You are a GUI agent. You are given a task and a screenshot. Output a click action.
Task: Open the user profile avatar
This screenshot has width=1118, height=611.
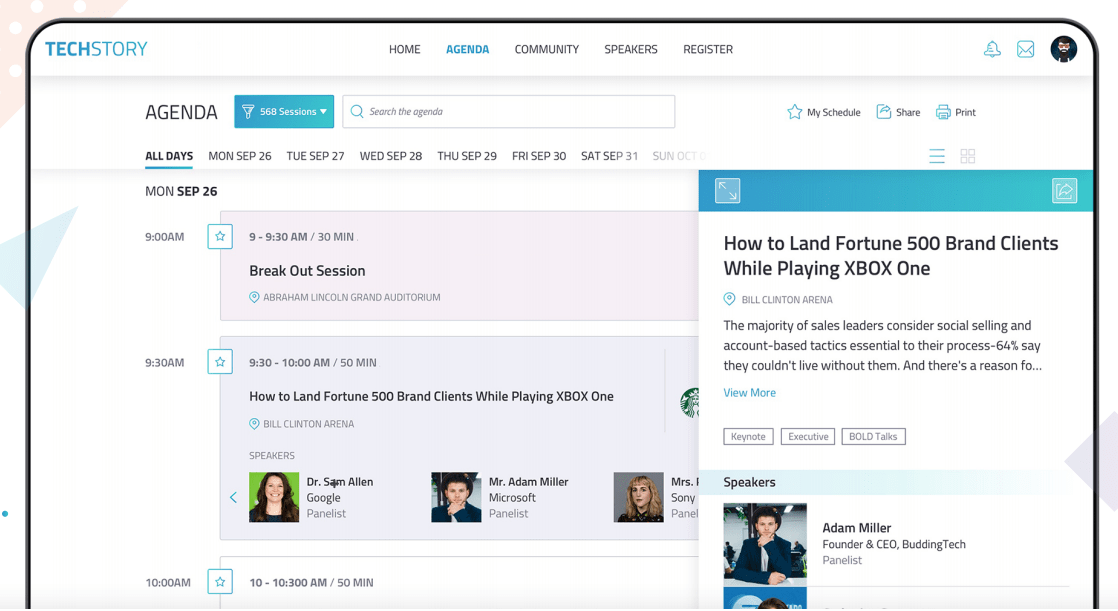1063,49
